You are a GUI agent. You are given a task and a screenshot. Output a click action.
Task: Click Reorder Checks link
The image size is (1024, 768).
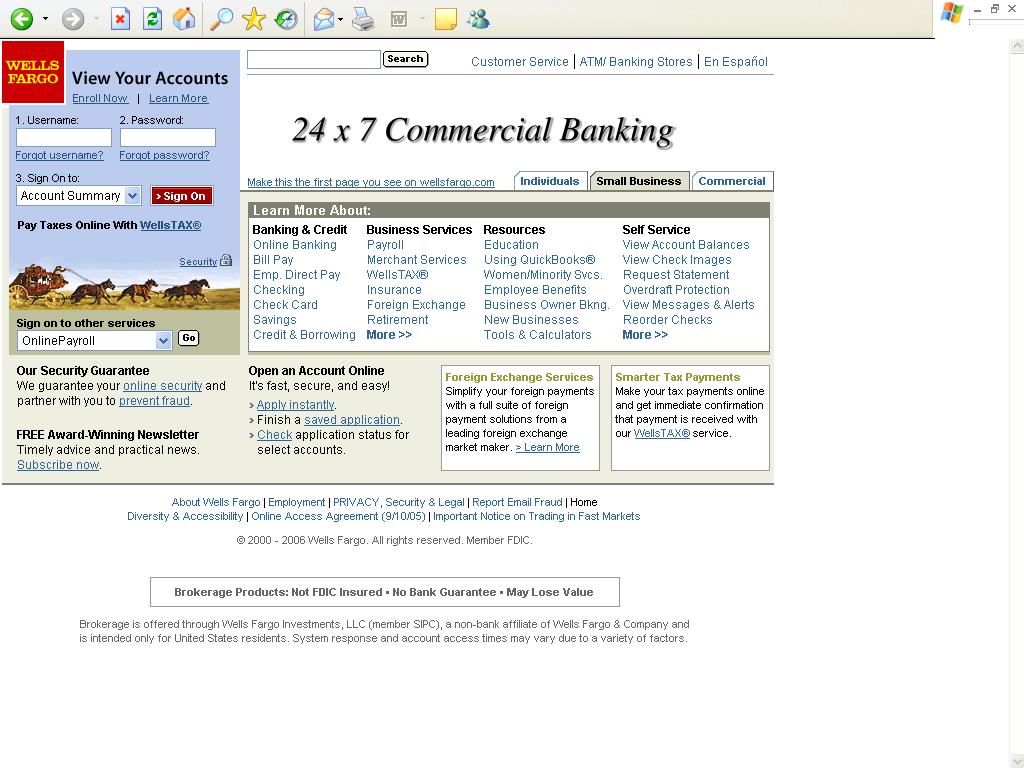tap(667, 319)
